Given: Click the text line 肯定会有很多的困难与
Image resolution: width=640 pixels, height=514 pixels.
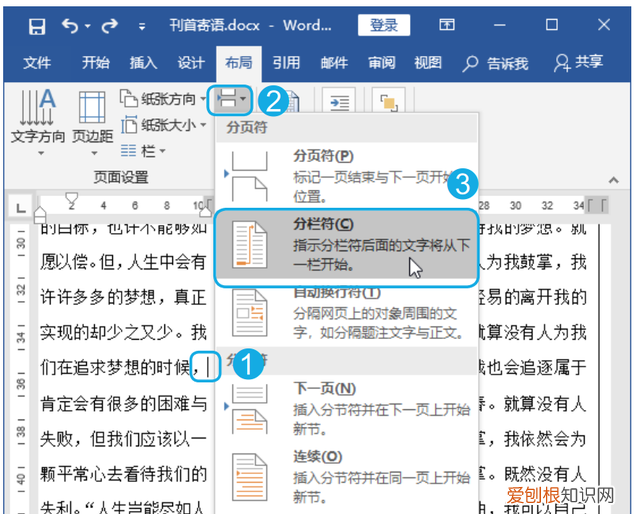Looking at the screenshot, I should 123,404.
